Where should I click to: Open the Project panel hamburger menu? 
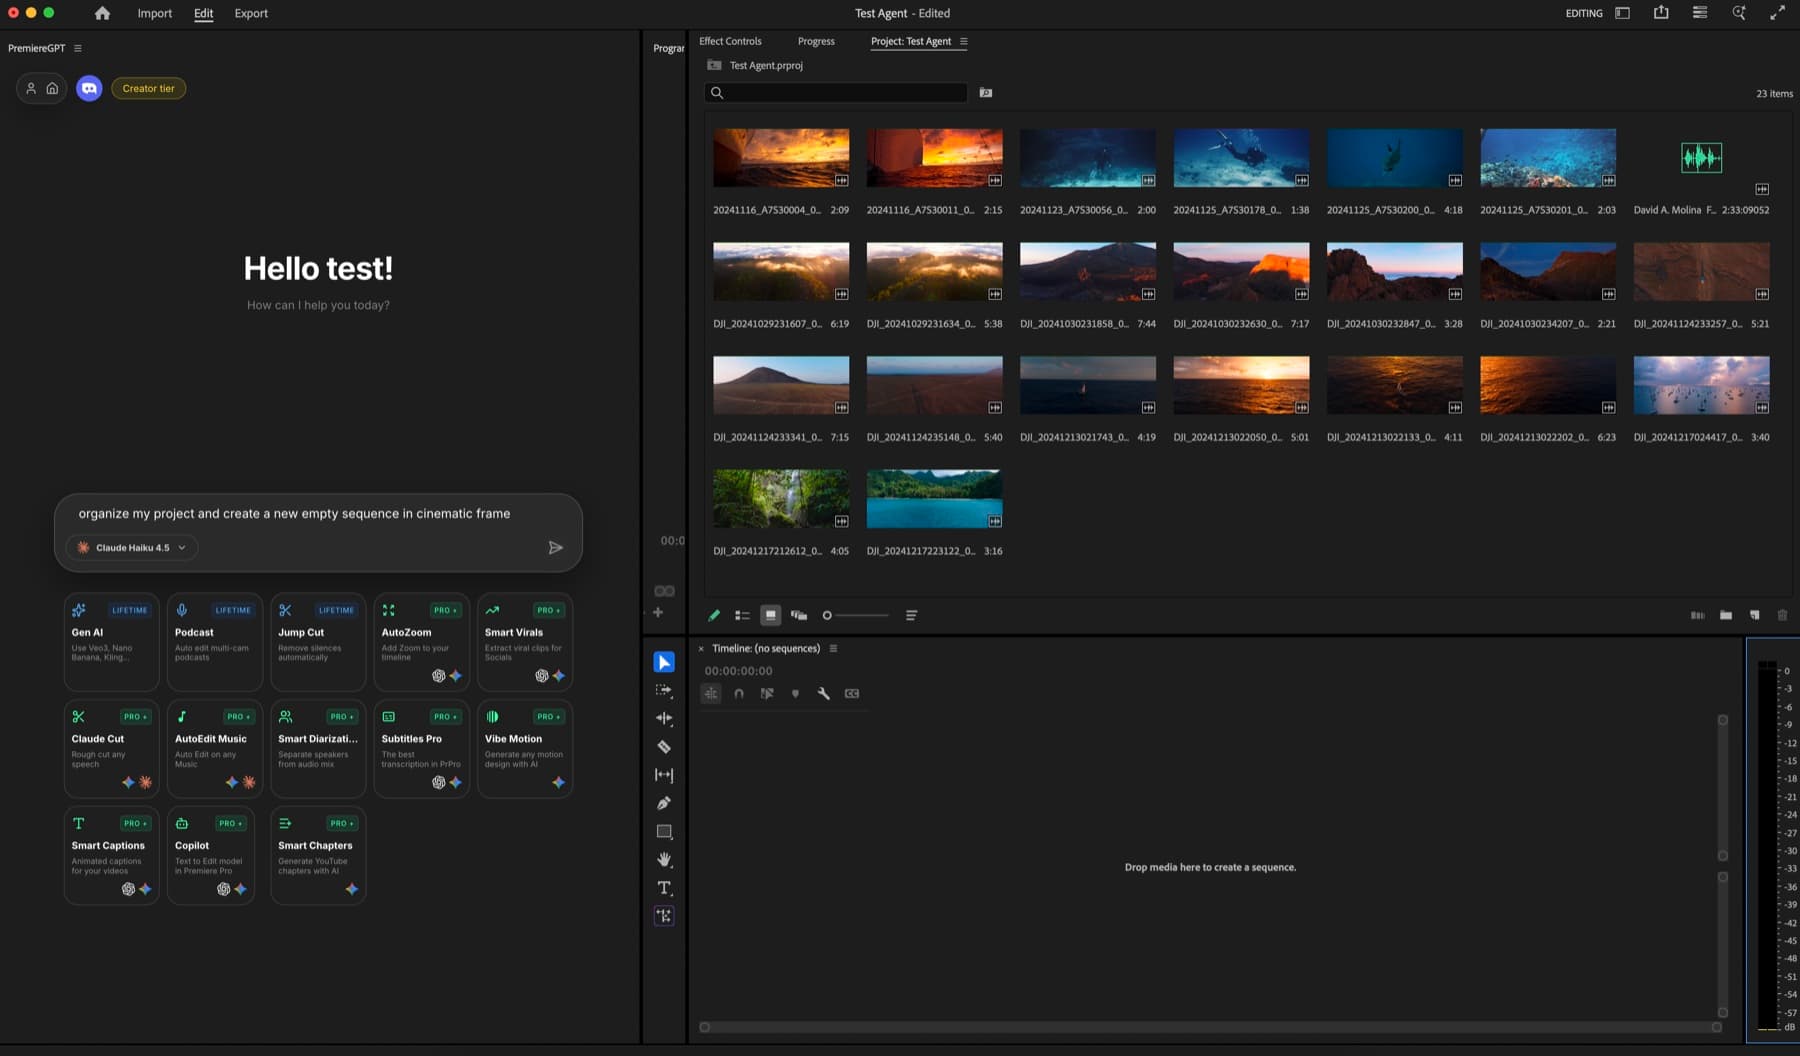tap(964, 41)
